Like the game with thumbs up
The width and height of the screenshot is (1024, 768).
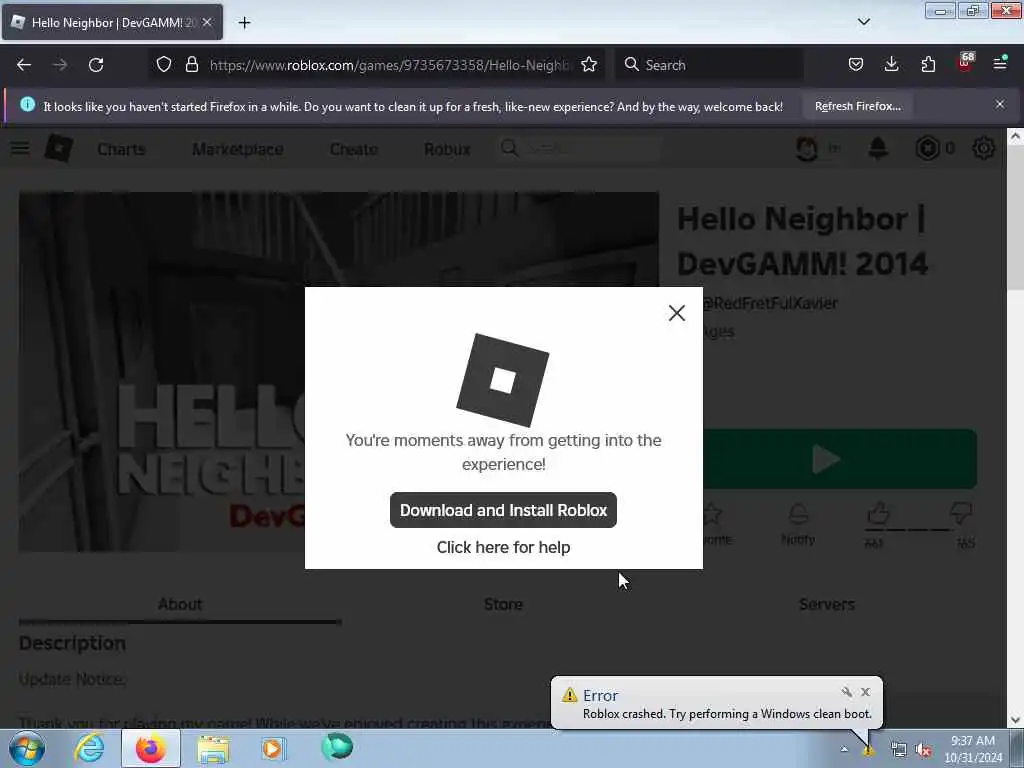[x=878, y=514]
